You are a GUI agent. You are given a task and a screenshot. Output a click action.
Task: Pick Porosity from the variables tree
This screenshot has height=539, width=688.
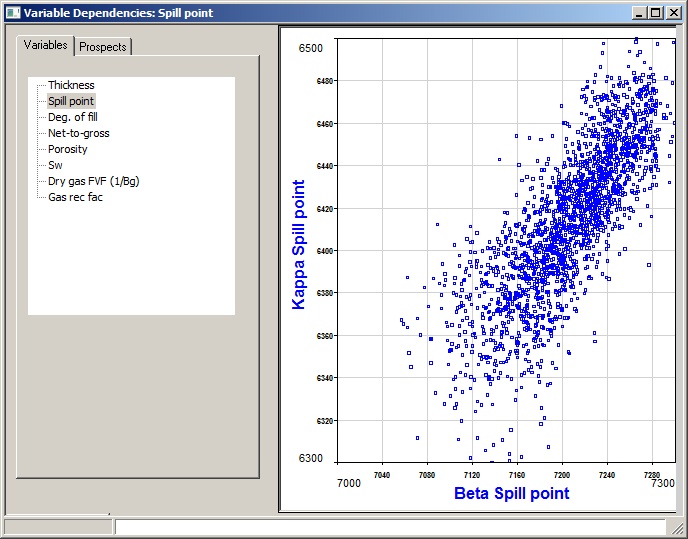68,149
